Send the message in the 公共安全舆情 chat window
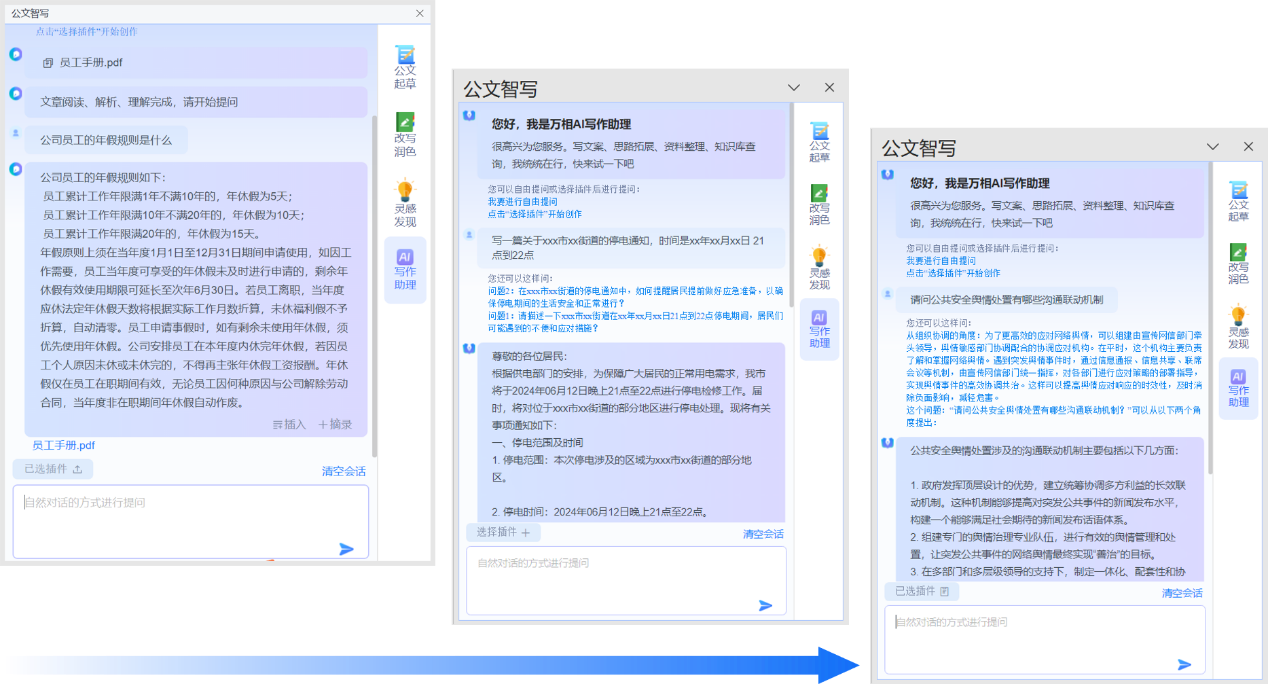This screenshot has height=684, width=1268. (1185, 664)
